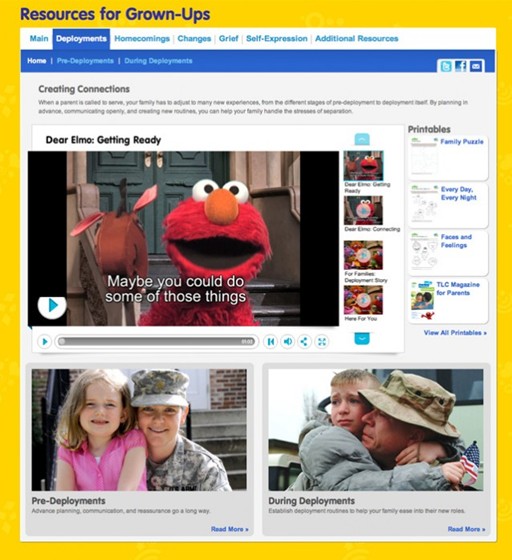
Task: Play the video with the overlay play button
Action: (x=52, y=305)
